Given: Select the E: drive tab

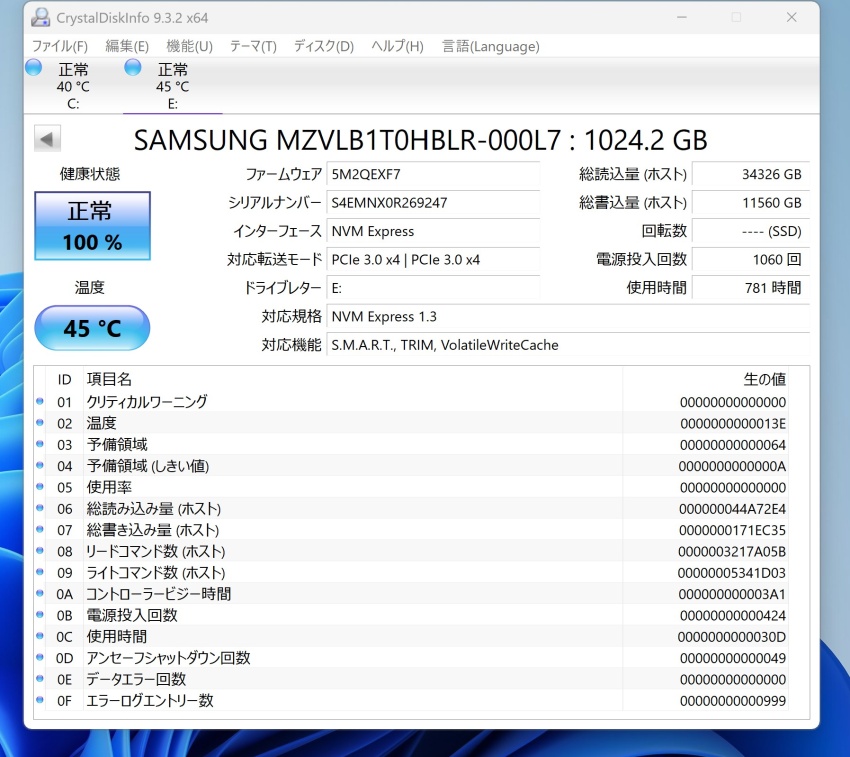Looking at the screenshot, I should pos(172,86).
